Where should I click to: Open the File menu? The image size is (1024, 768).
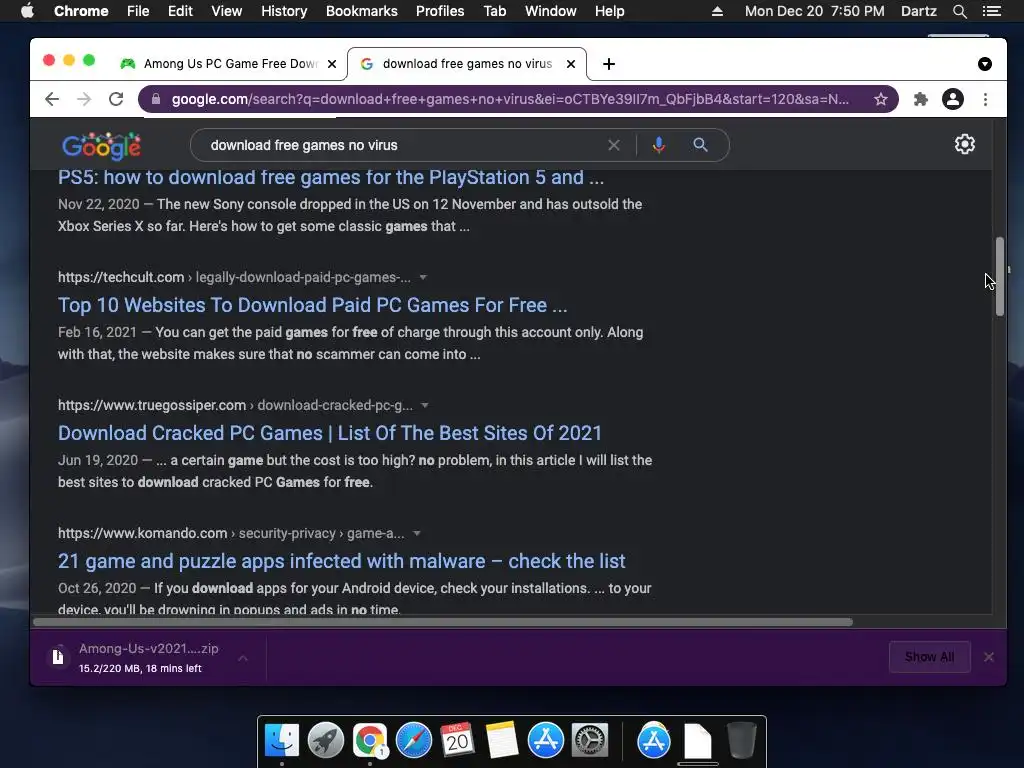[x=138, y=11]
